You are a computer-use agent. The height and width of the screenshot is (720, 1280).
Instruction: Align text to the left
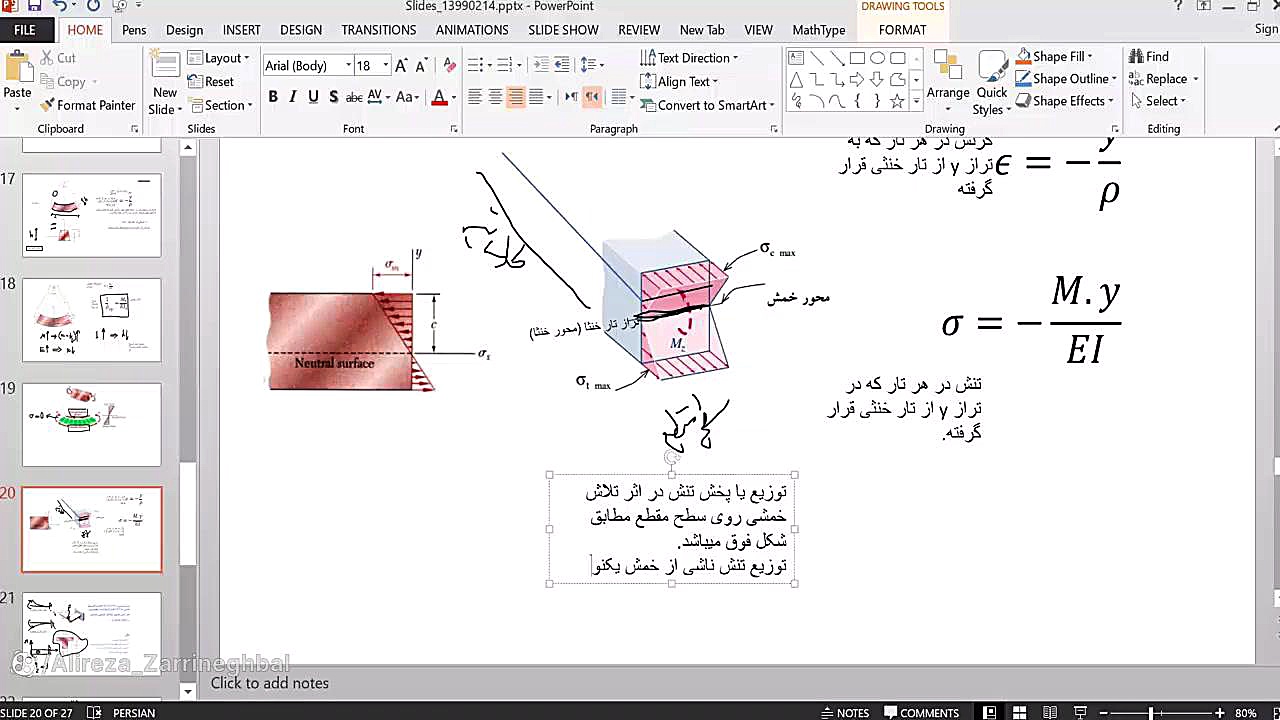click(475, 97)
